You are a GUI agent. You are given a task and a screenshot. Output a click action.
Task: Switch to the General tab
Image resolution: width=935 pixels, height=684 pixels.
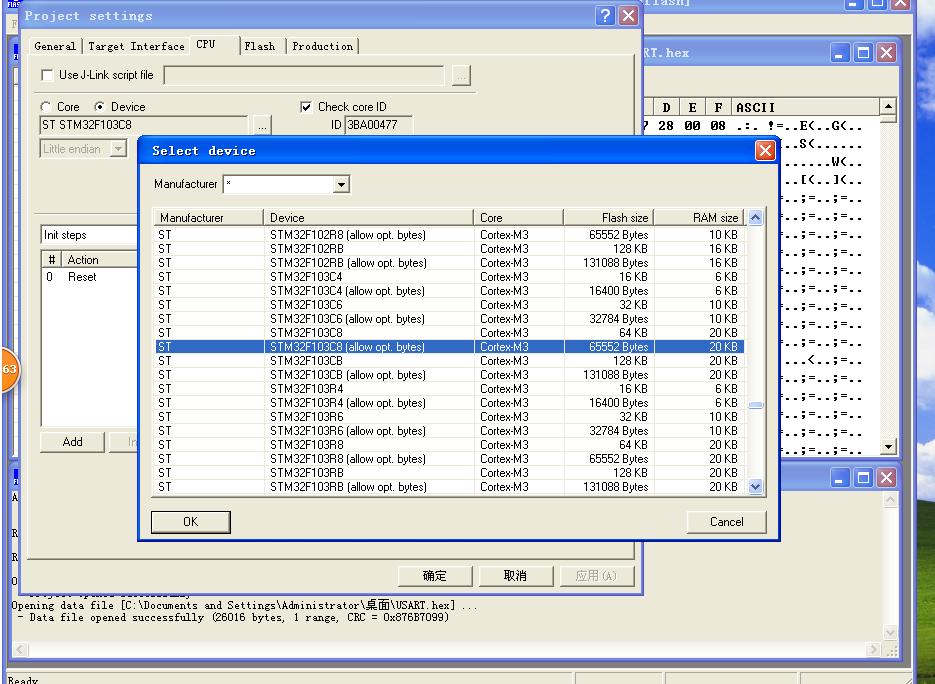(x=55, y=46)
